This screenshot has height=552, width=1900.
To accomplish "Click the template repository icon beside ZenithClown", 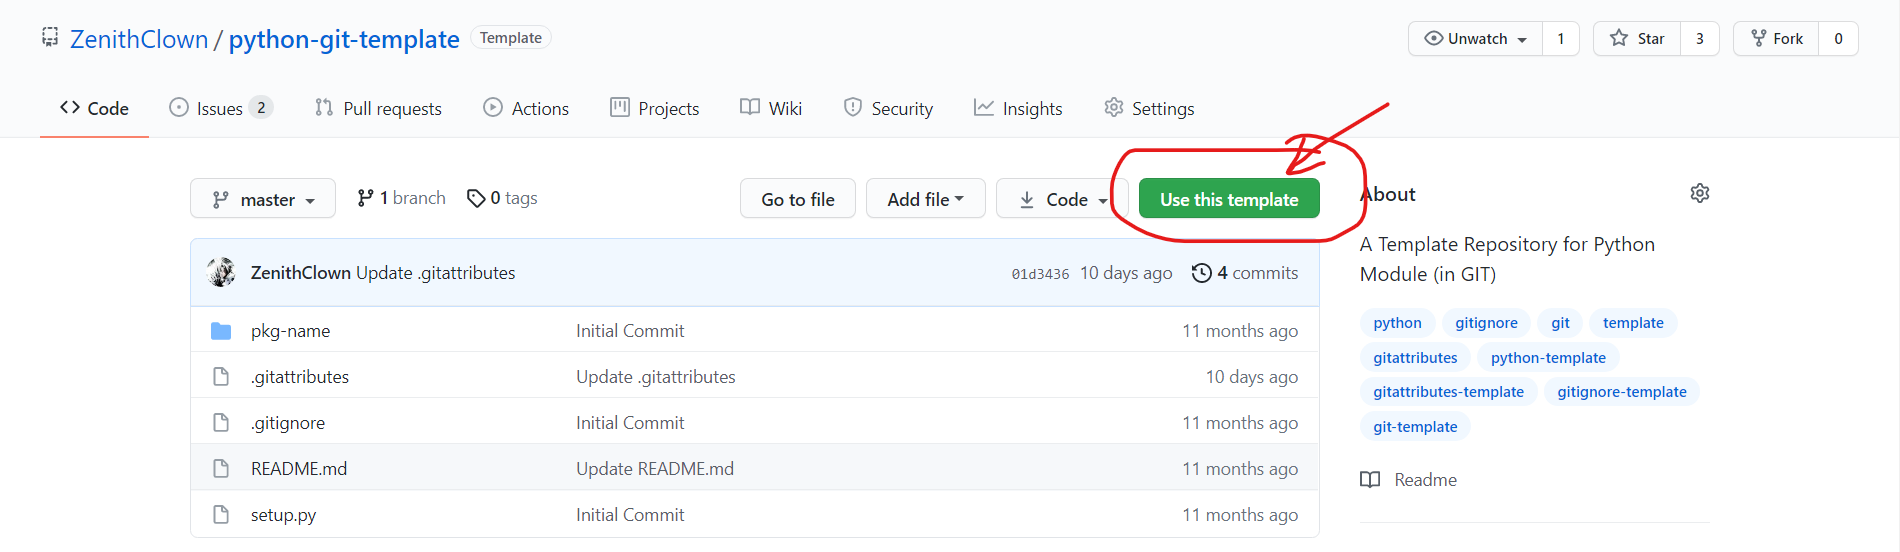I will click(50, 38).
